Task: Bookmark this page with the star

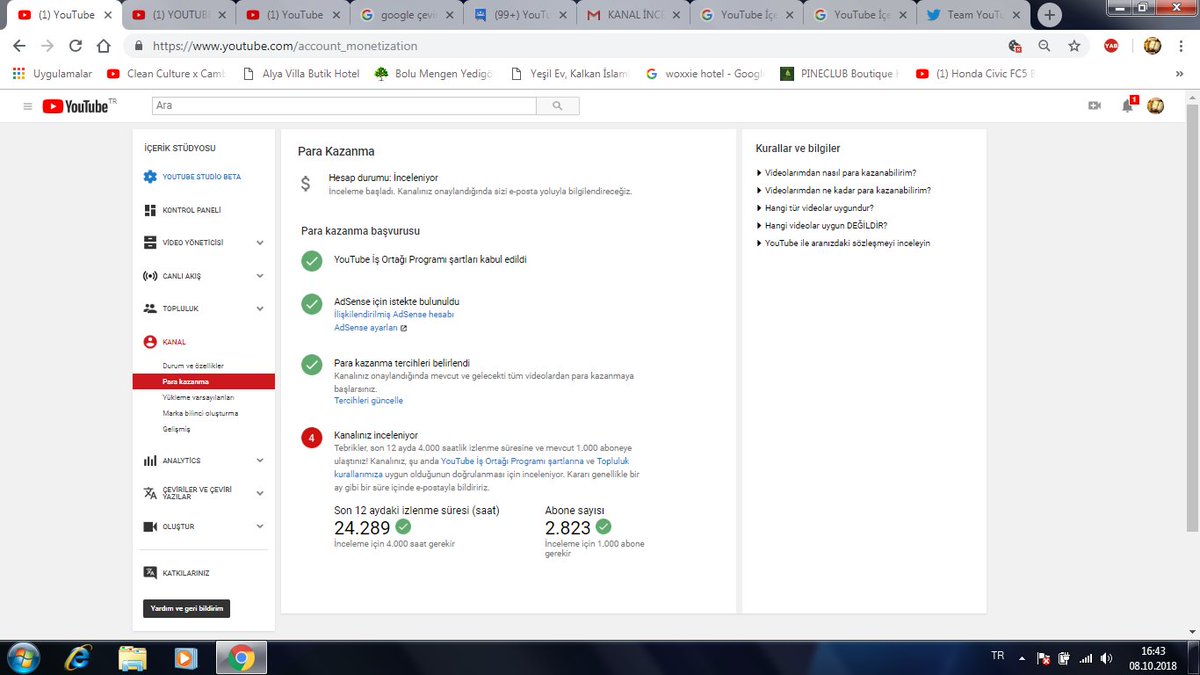Action: tap(1074, 46)
